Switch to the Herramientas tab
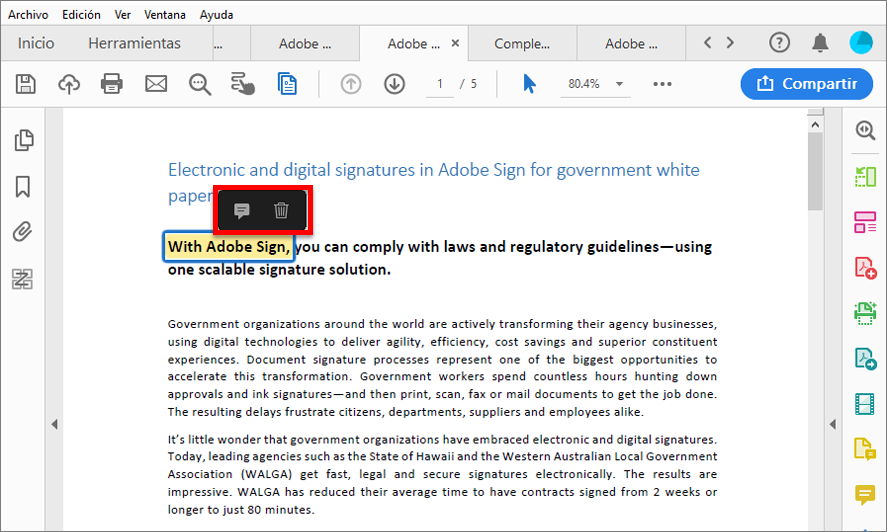 coord(134,43)
